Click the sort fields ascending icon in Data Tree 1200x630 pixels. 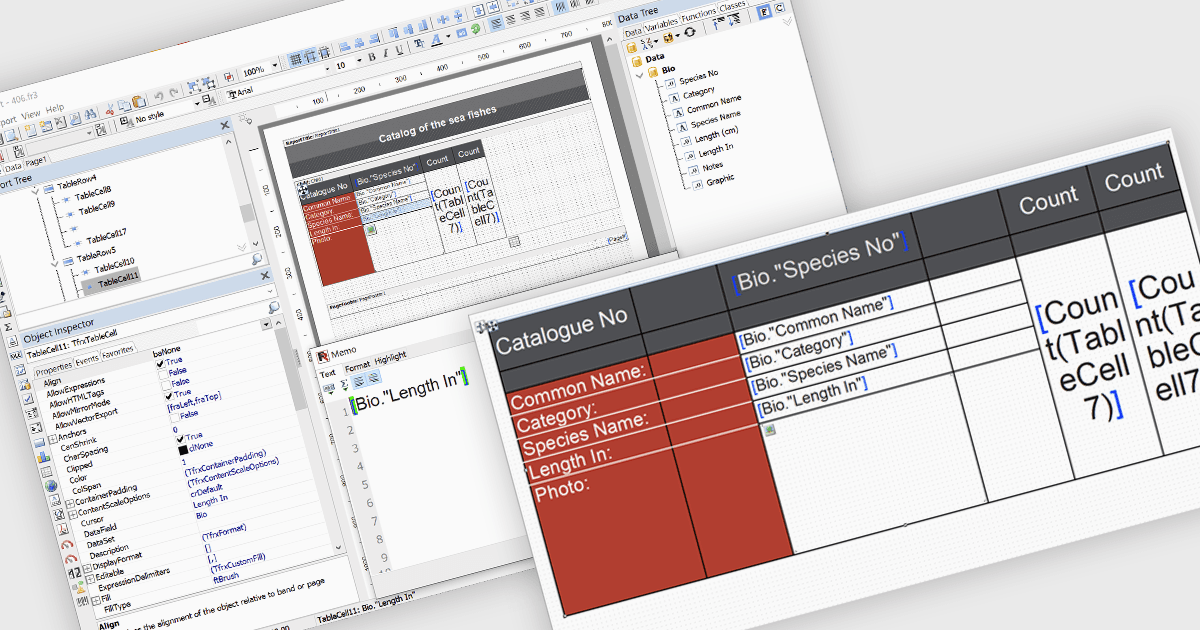pos(718,22)
